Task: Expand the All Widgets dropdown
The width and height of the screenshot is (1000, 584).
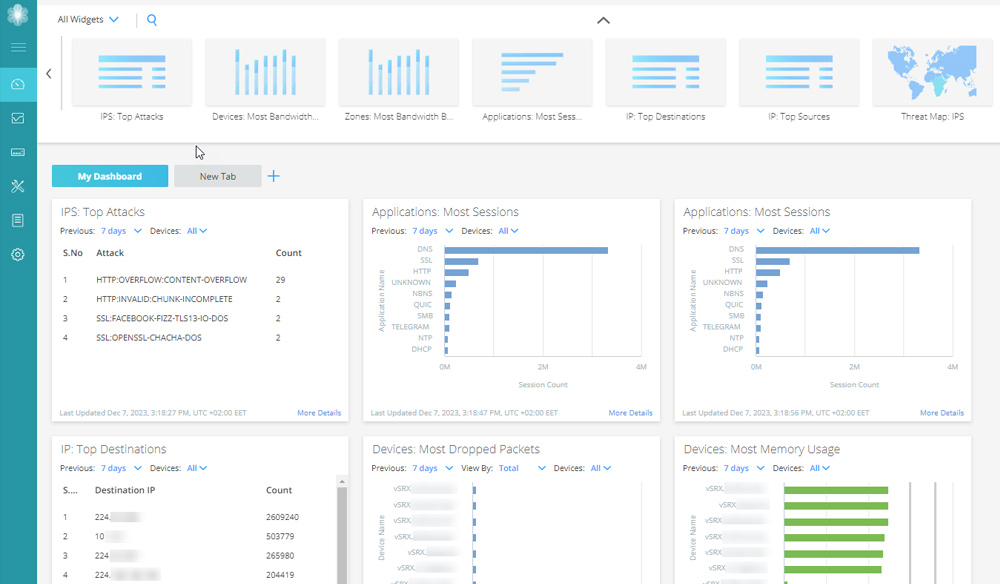Action: click(88, 20)
